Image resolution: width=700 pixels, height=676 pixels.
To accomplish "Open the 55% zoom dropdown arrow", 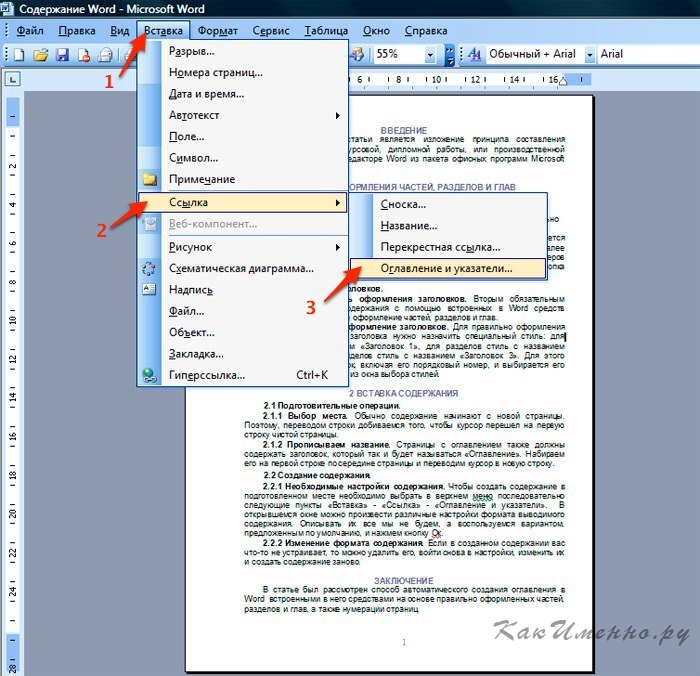I will (430, 54).
